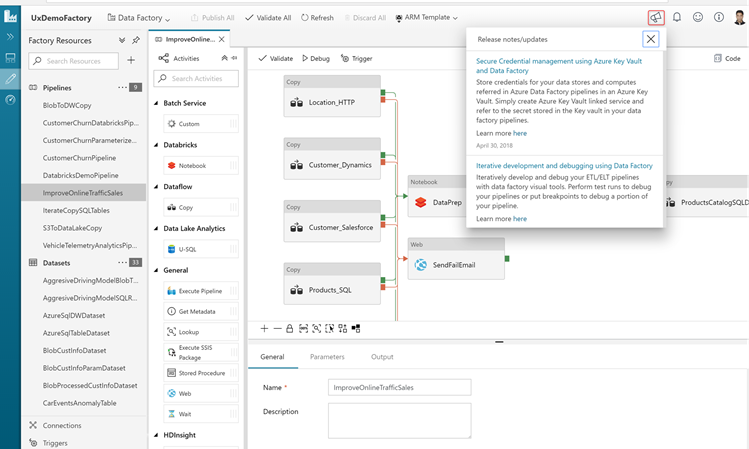Click the Code view icon
This screenshot has height=449, width=749.
717,58
